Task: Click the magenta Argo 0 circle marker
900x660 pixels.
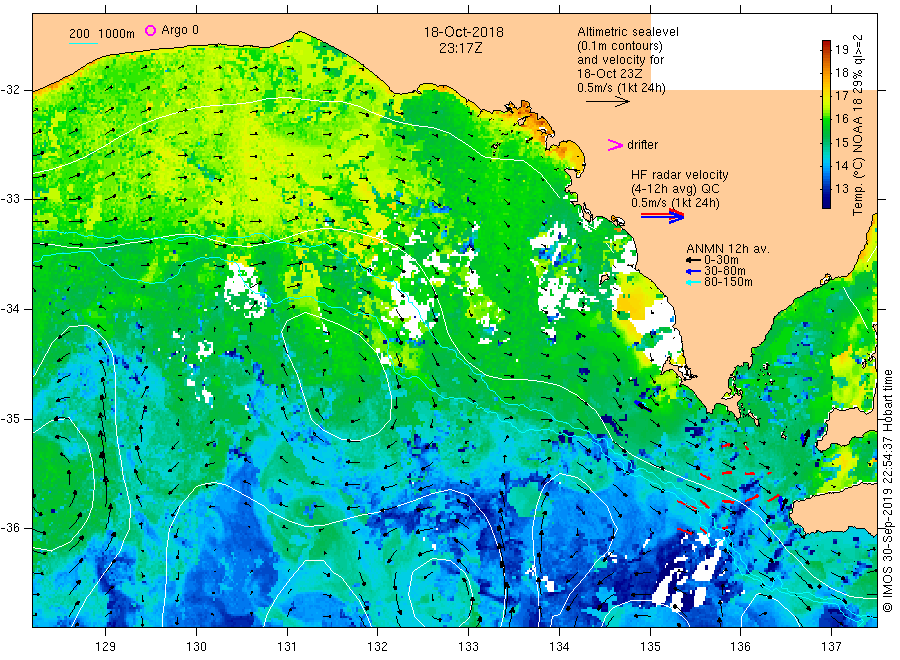Action: 150,30
